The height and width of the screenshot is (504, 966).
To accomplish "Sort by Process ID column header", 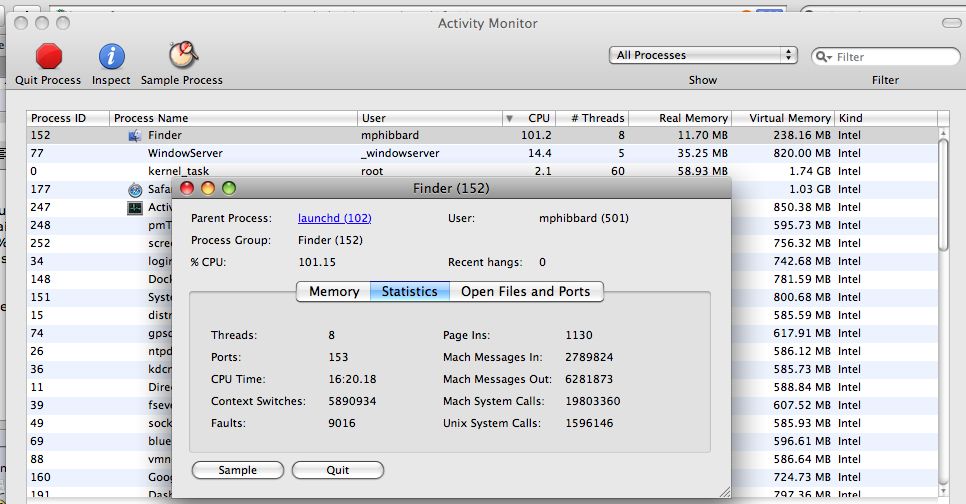I will [x=68, y=118].
